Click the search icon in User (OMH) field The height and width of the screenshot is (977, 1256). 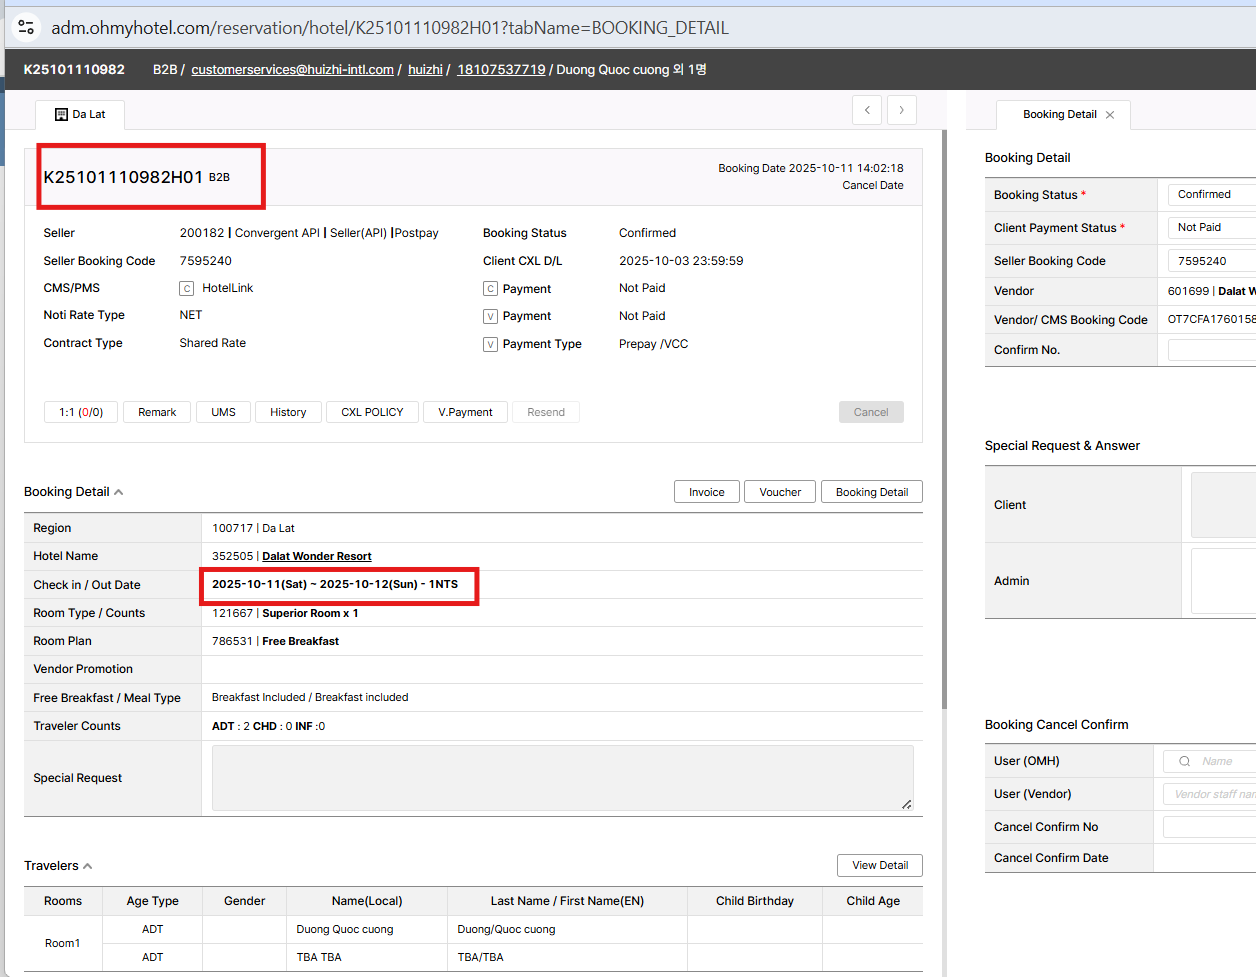click(1184, 762)
